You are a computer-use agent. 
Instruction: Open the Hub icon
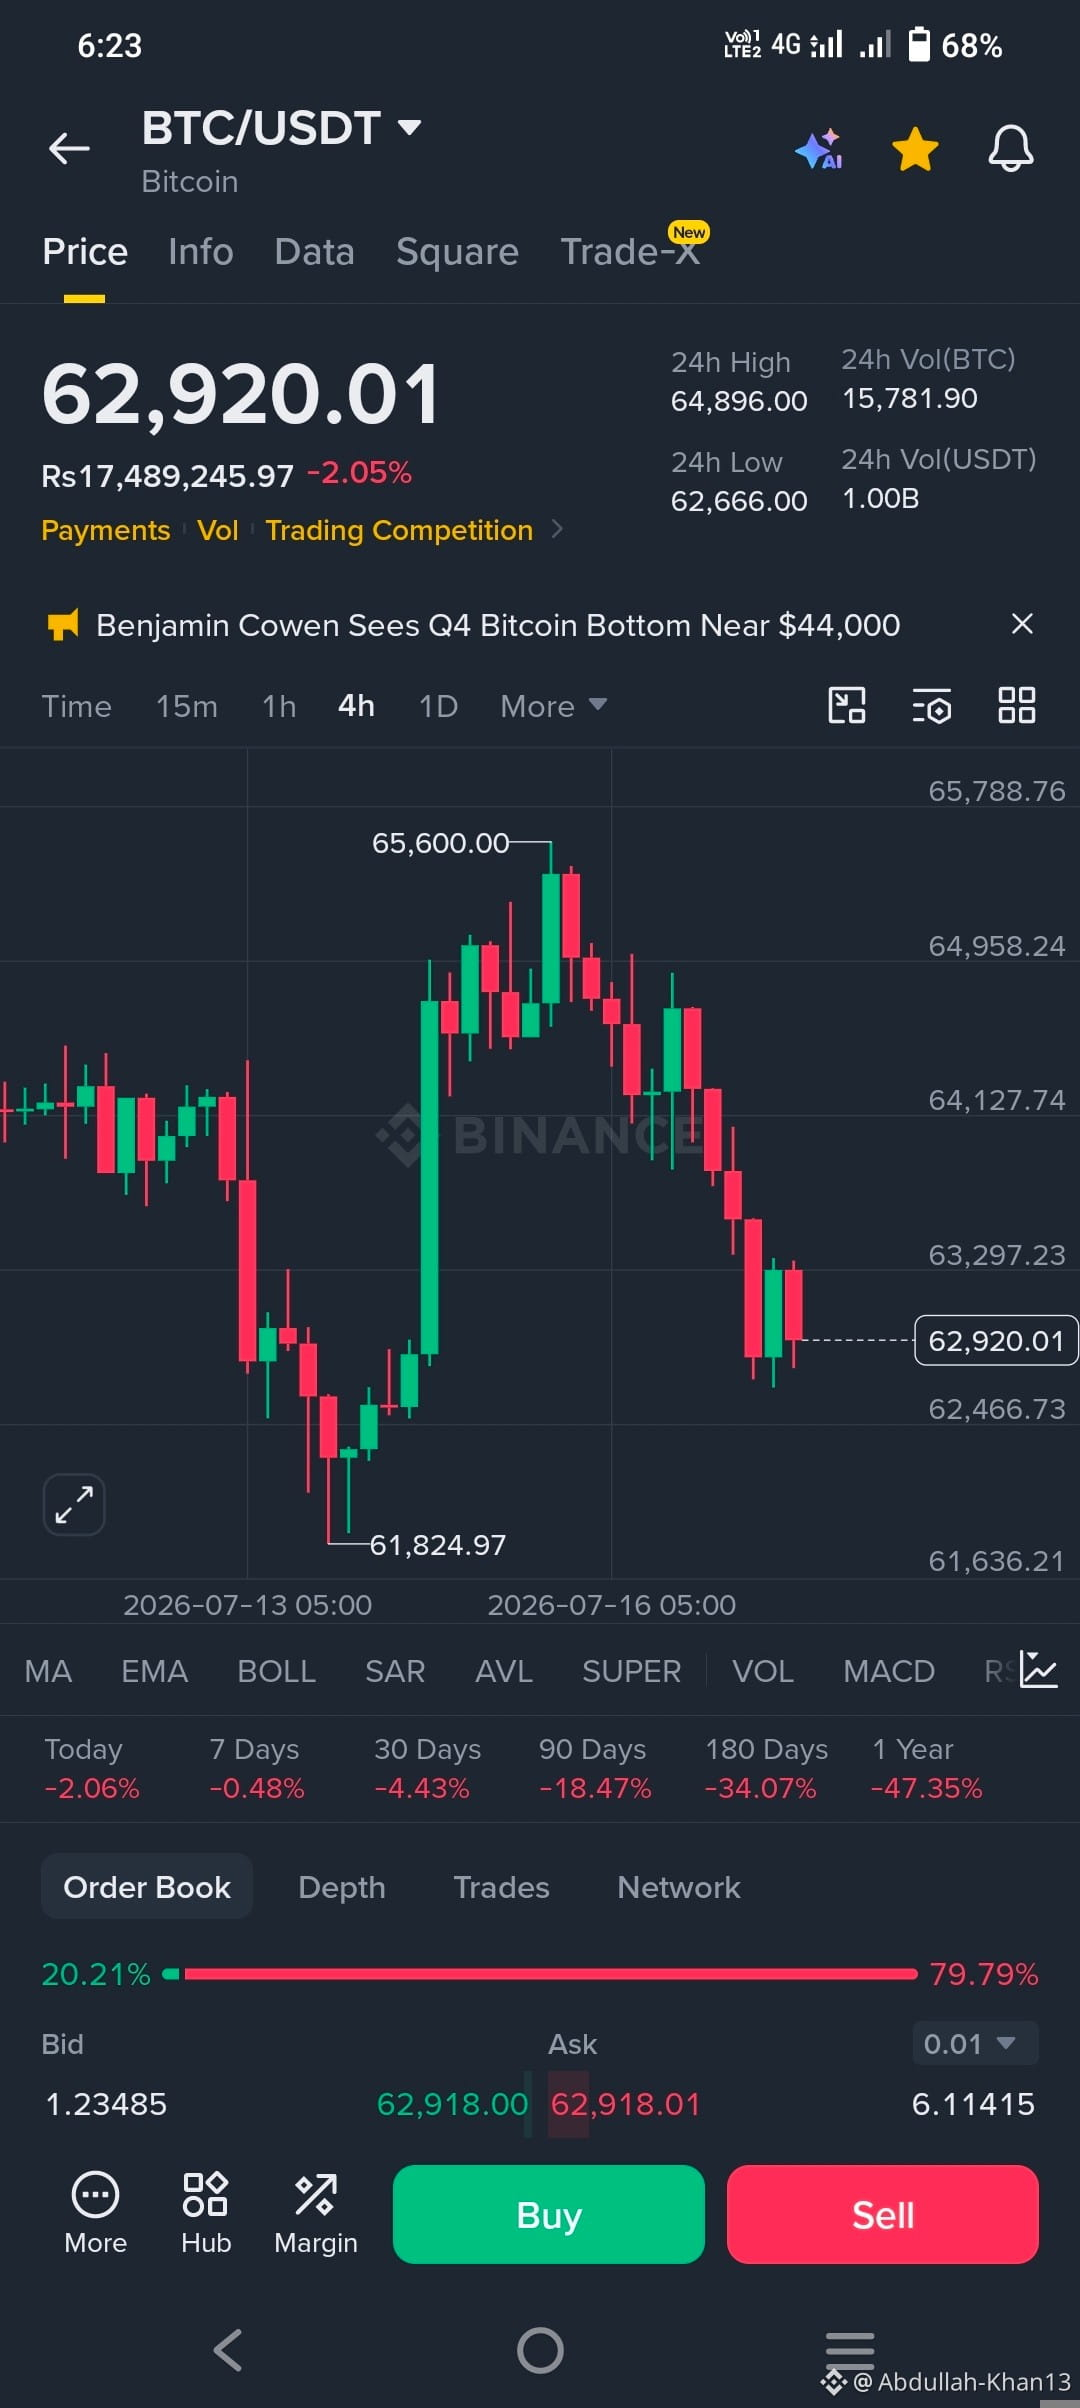tap(206, 2214)
